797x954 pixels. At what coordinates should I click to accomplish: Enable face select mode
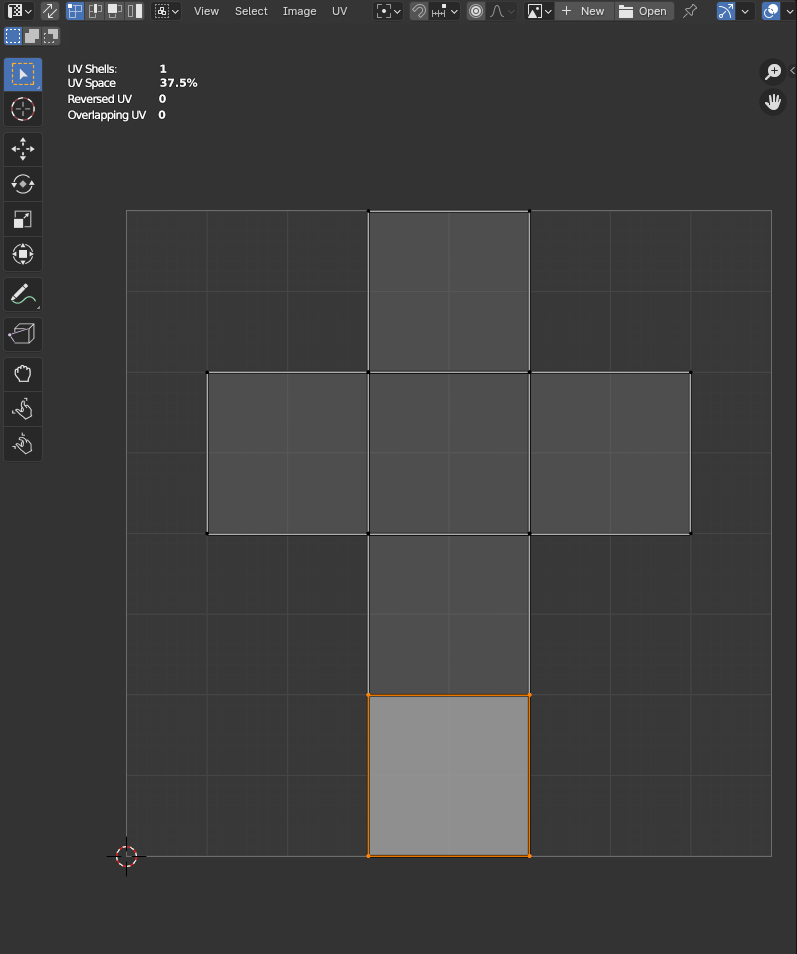pyautogui.click(x=114, y=11)
